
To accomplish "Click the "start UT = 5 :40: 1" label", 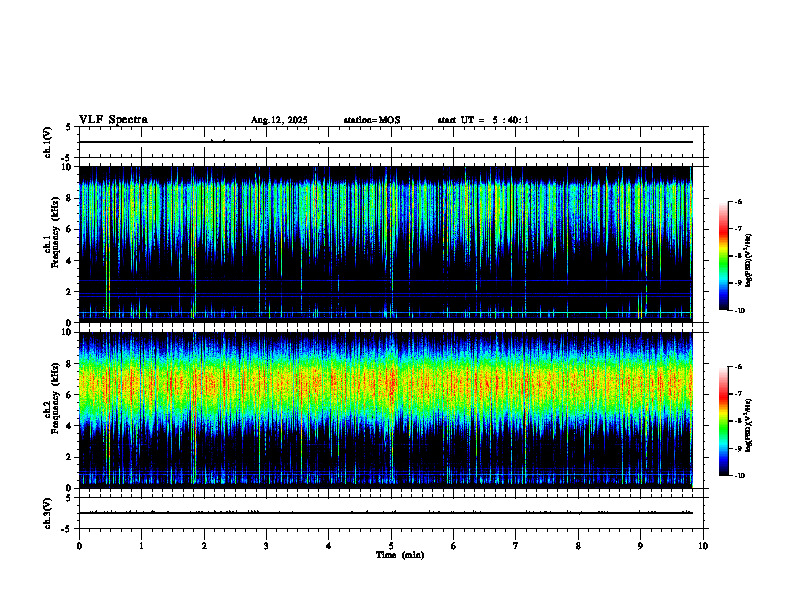I will point(483,120).
